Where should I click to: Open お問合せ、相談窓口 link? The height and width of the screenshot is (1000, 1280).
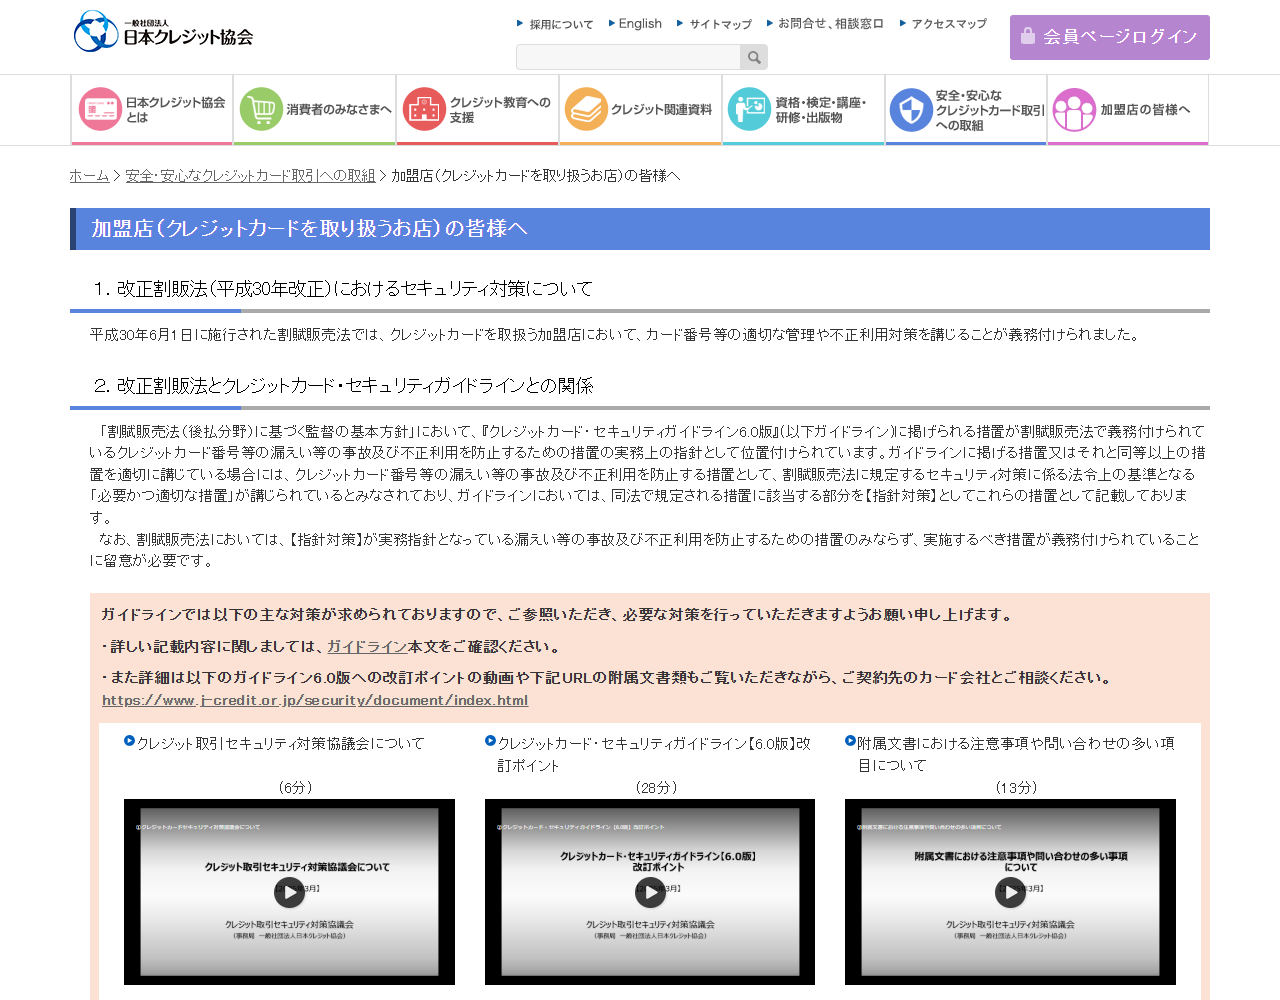825,24
